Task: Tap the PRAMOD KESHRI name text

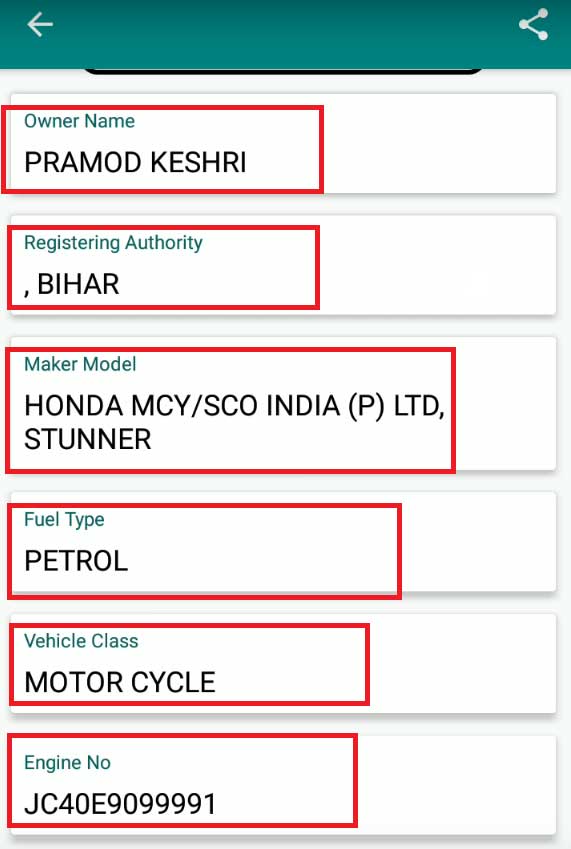Action: [x=135, y=162]
